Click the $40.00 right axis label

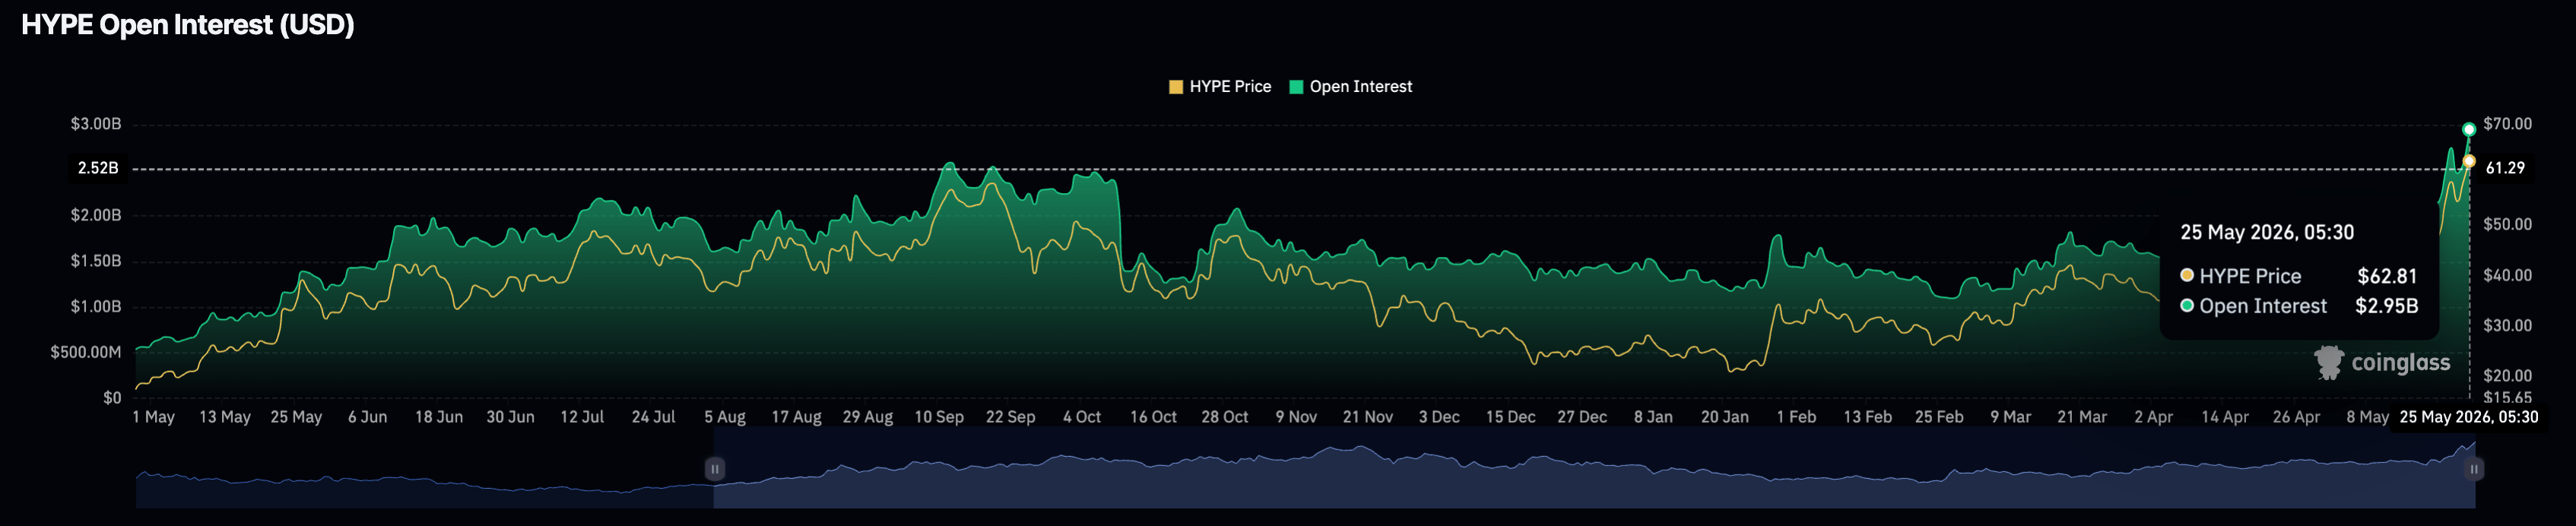[x=2508, y=275]
